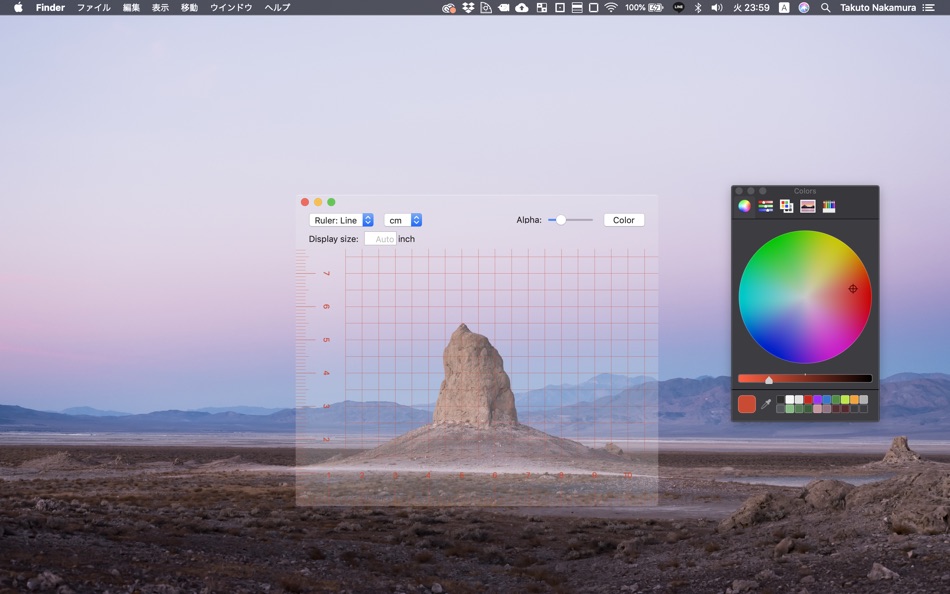Open the volume control icon
Image resolution: width=950 pixels, height=594 pixels.
[717, 7]
